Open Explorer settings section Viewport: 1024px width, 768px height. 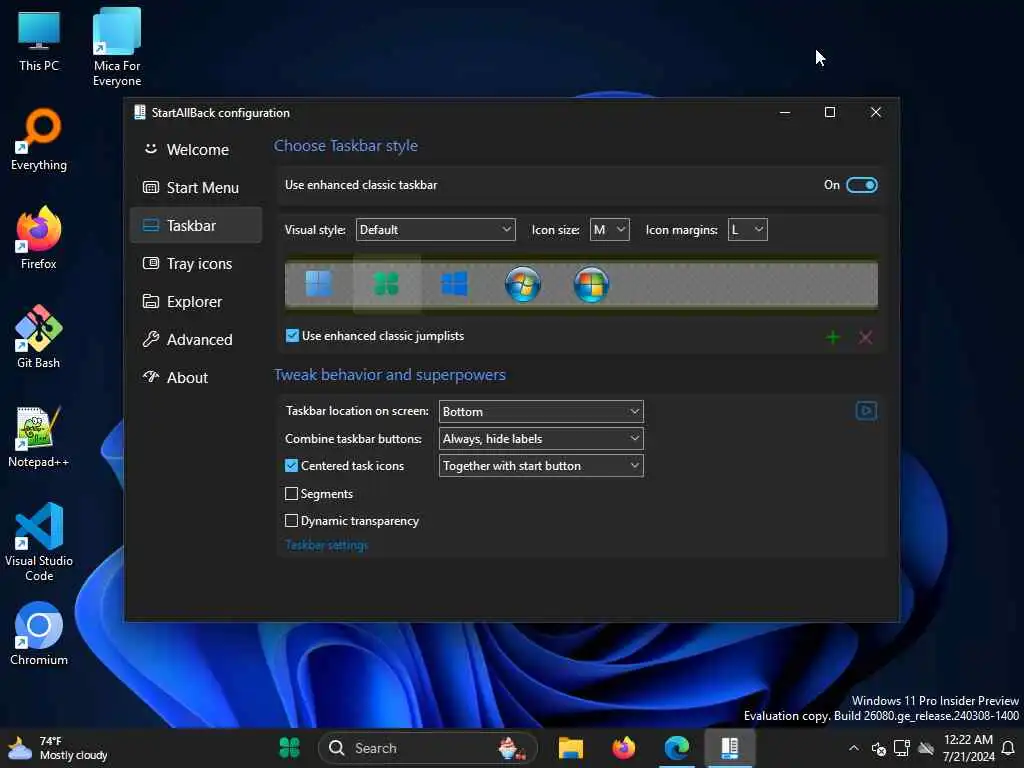pos(196,302)
